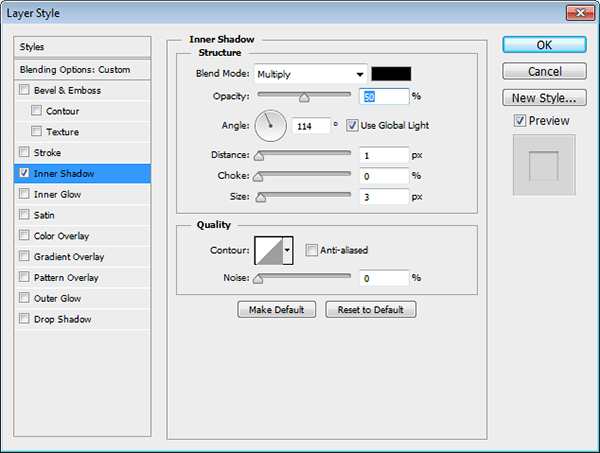Click the Make Default button

277,310
